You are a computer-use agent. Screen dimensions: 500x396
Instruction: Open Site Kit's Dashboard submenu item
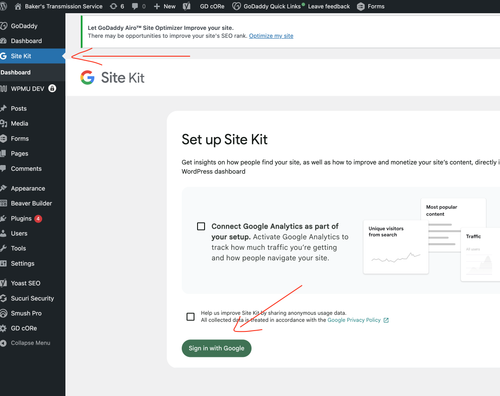coord(15,72)
